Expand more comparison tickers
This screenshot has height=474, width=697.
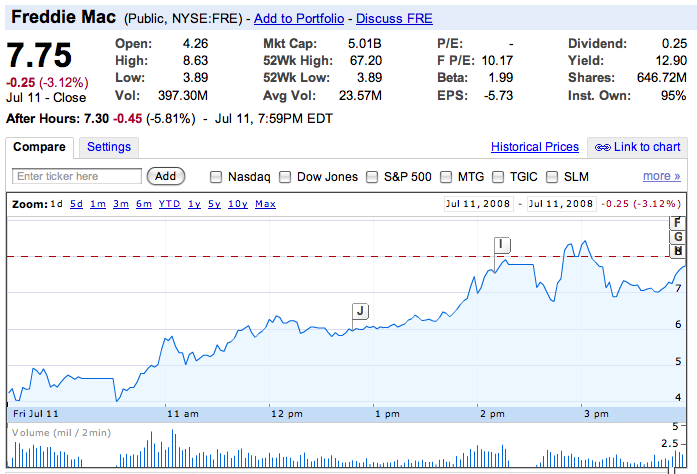[661, 176]
